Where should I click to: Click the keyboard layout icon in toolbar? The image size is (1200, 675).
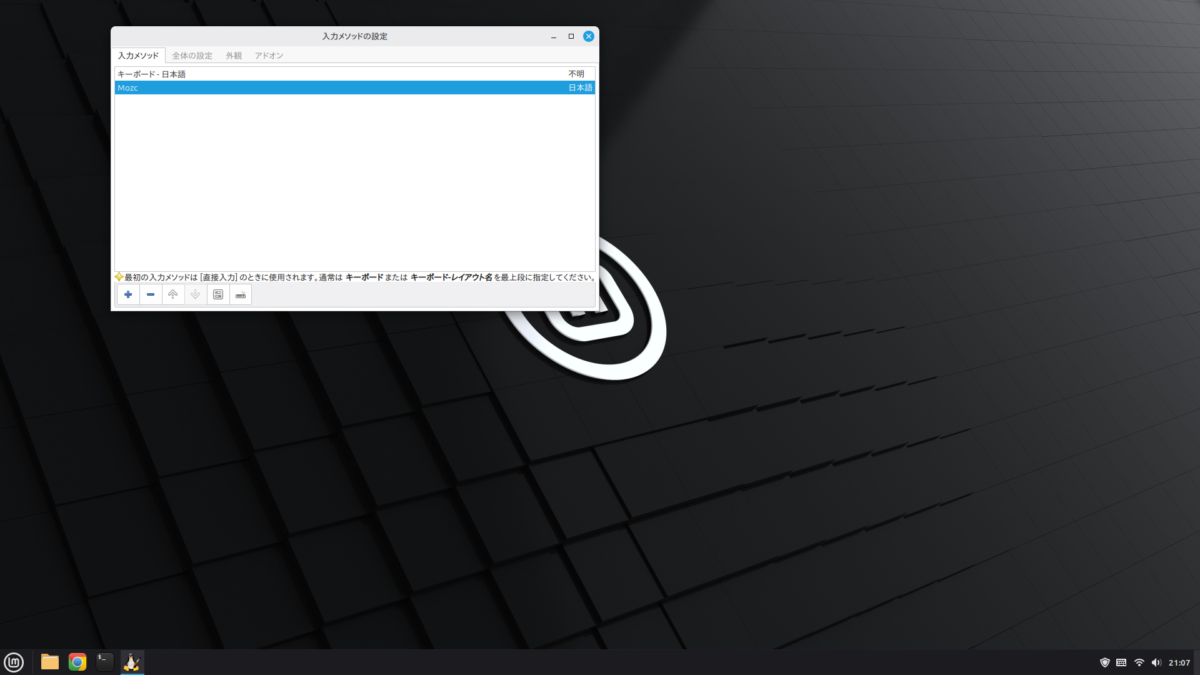coord(240,294)
